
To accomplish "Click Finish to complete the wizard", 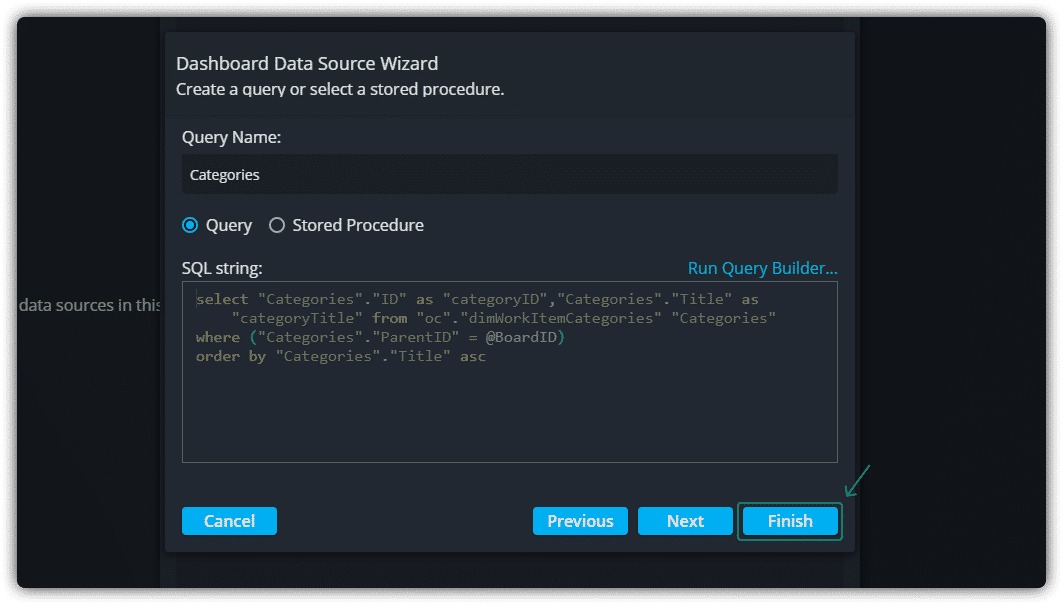I will point(790,521).
